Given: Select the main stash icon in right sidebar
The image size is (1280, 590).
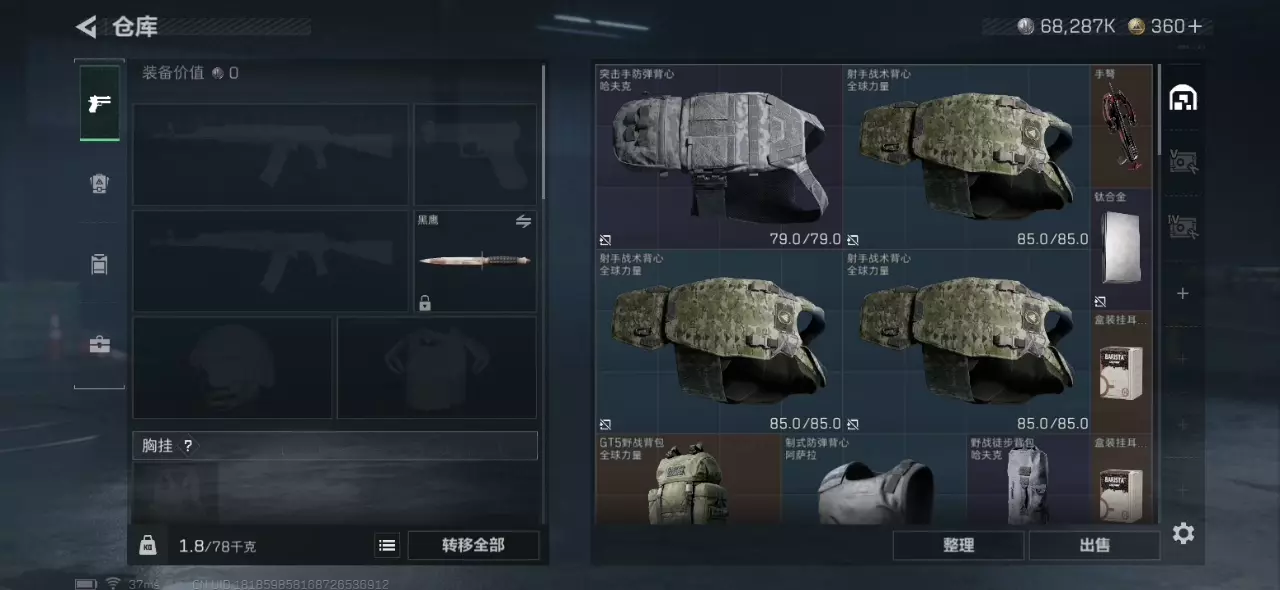Looking at the screenshot, I should click(x=1183, y=98).
